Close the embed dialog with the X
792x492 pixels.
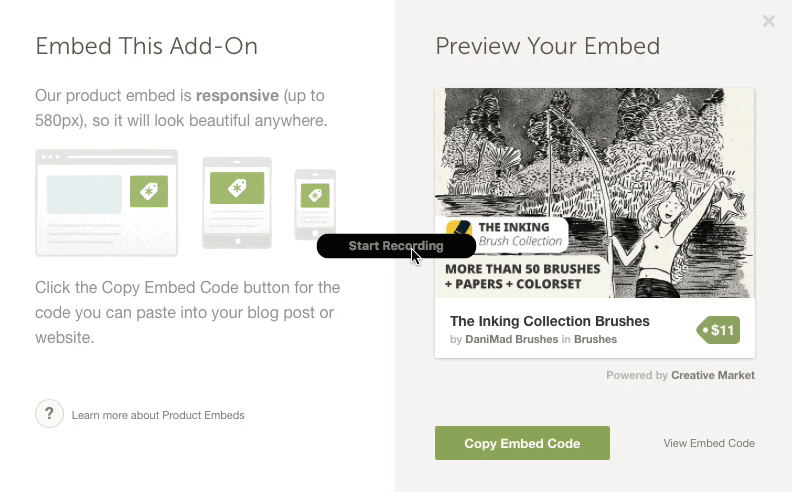[769, 21]
